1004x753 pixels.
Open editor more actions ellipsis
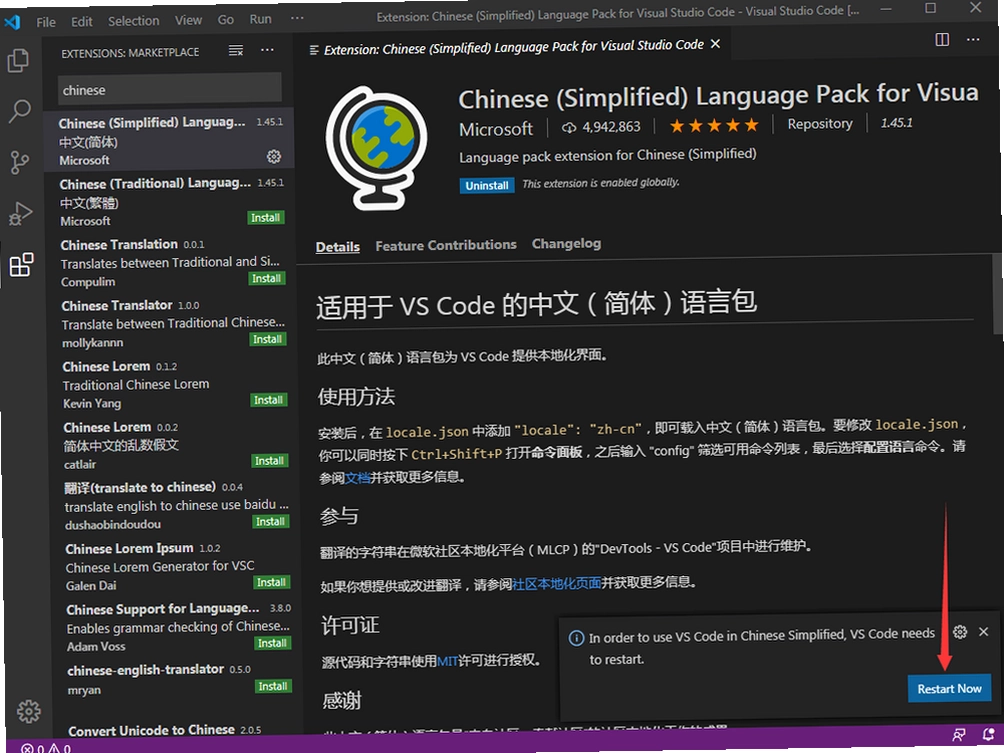coord(973,40)
